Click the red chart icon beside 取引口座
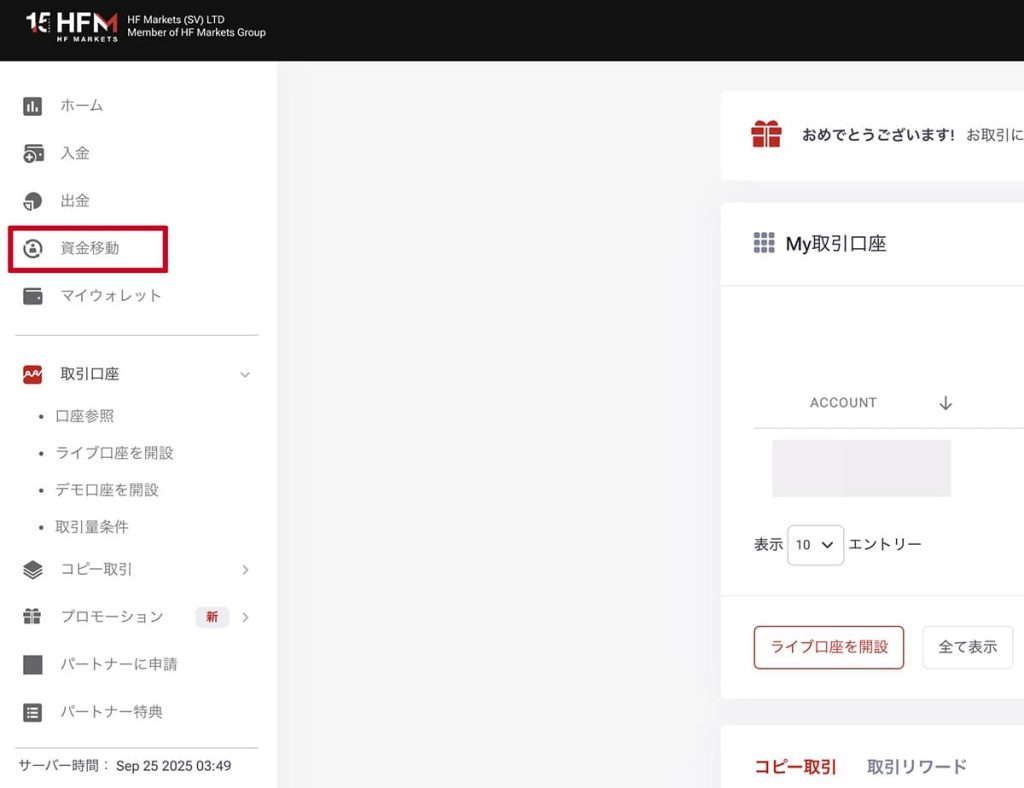 [30, 373]
